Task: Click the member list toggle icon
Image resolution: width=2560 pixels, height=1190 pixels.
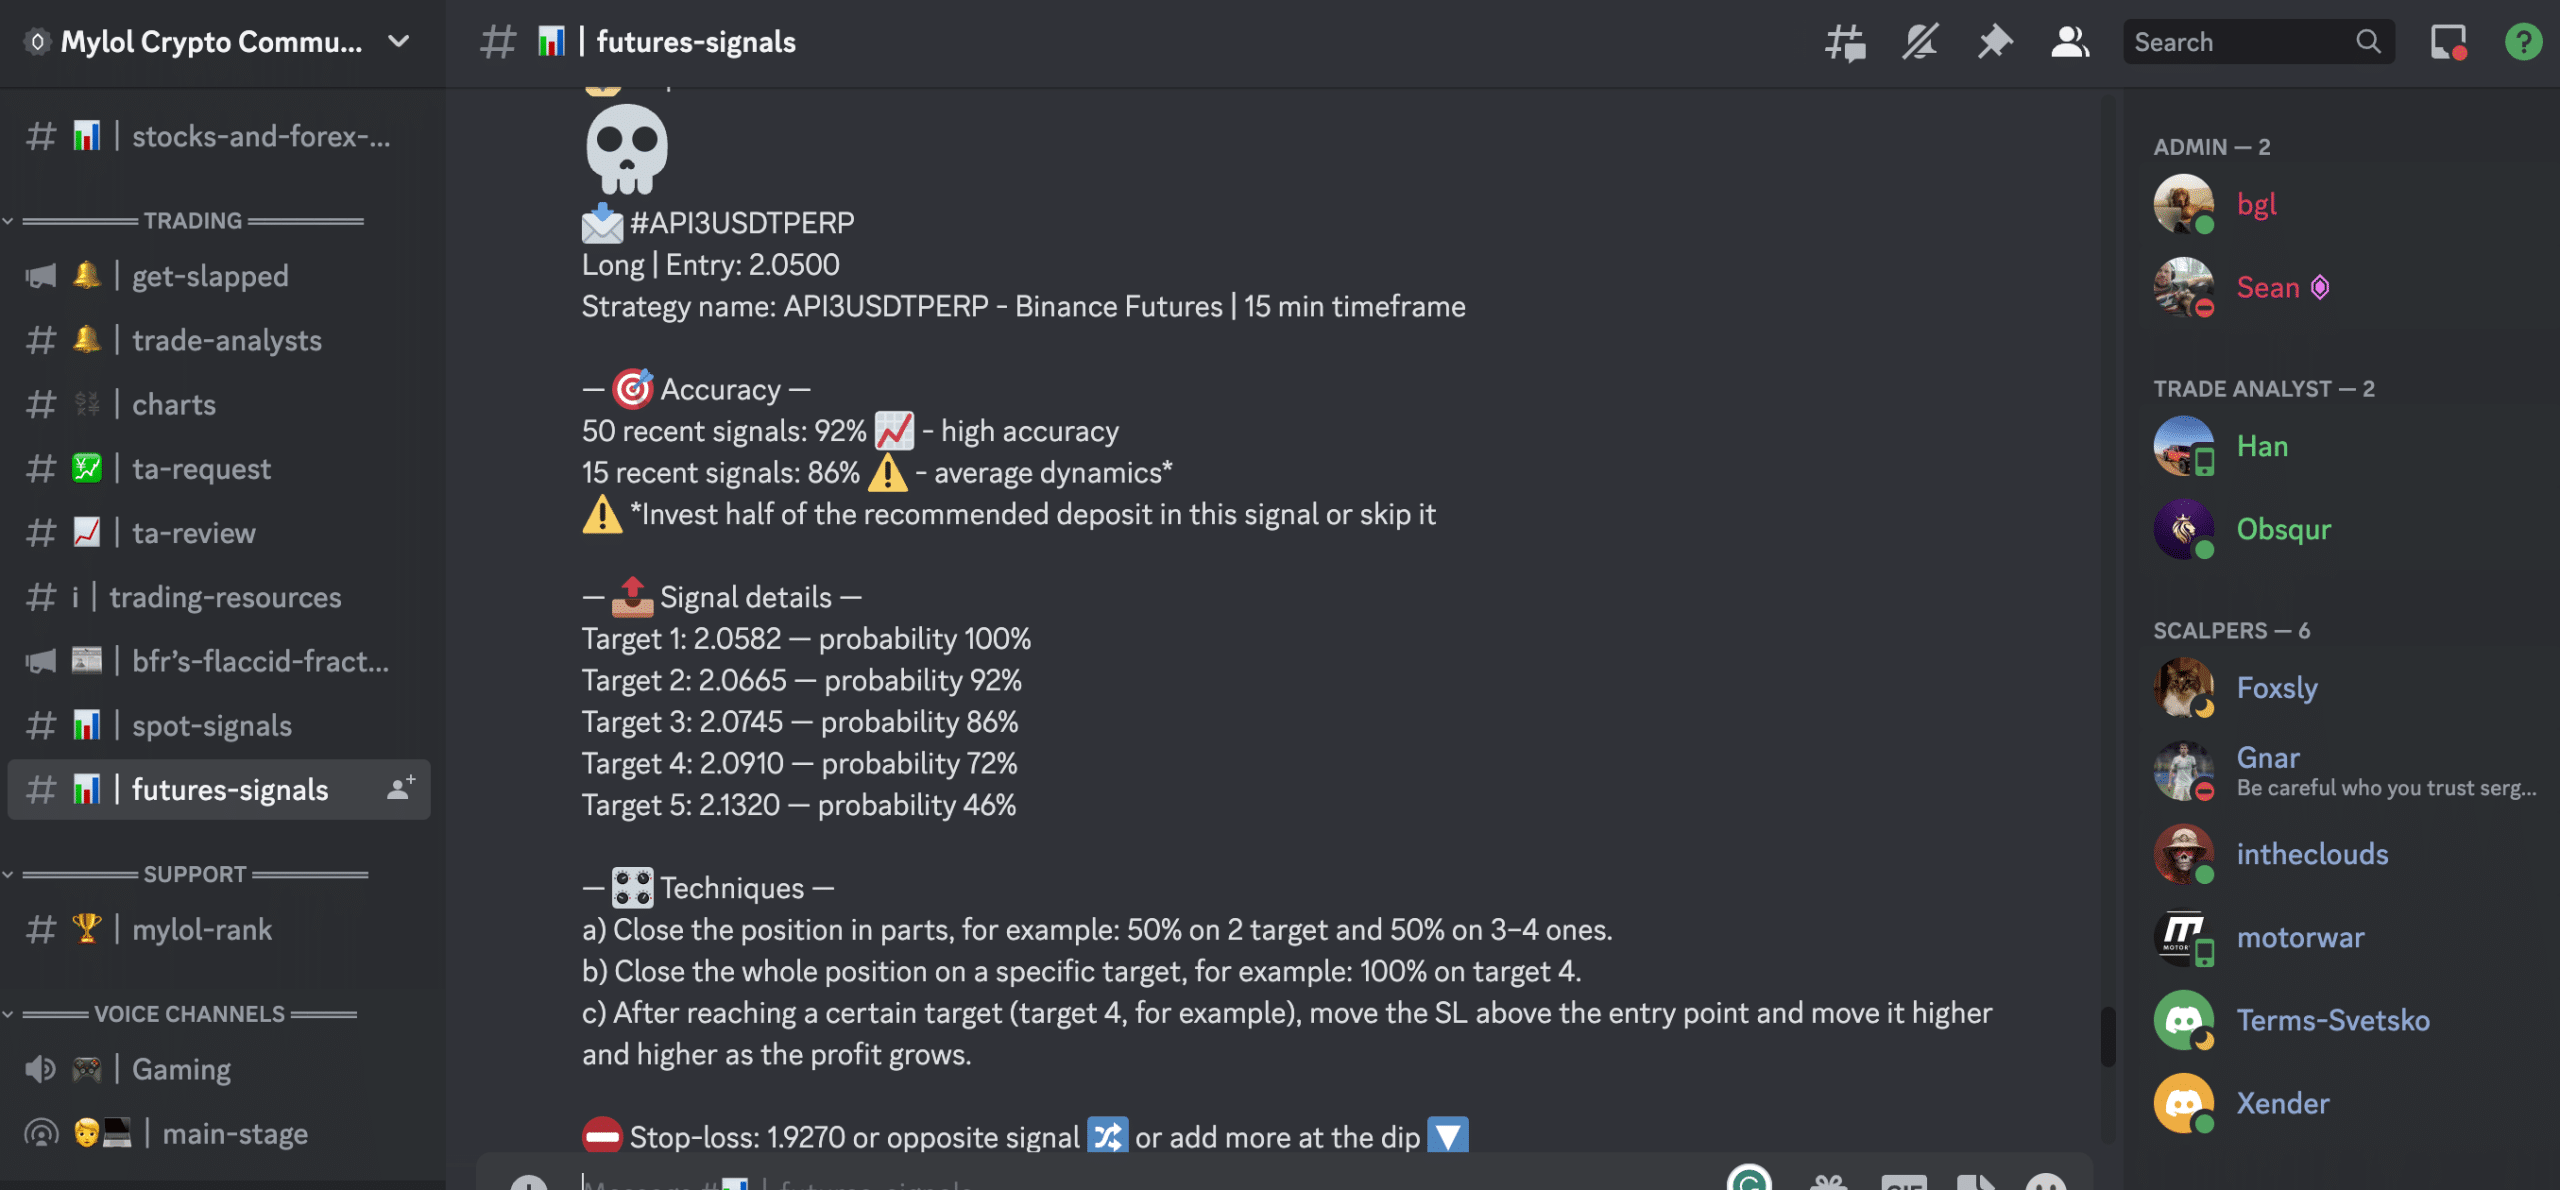Action: (x=2070, y=41)
